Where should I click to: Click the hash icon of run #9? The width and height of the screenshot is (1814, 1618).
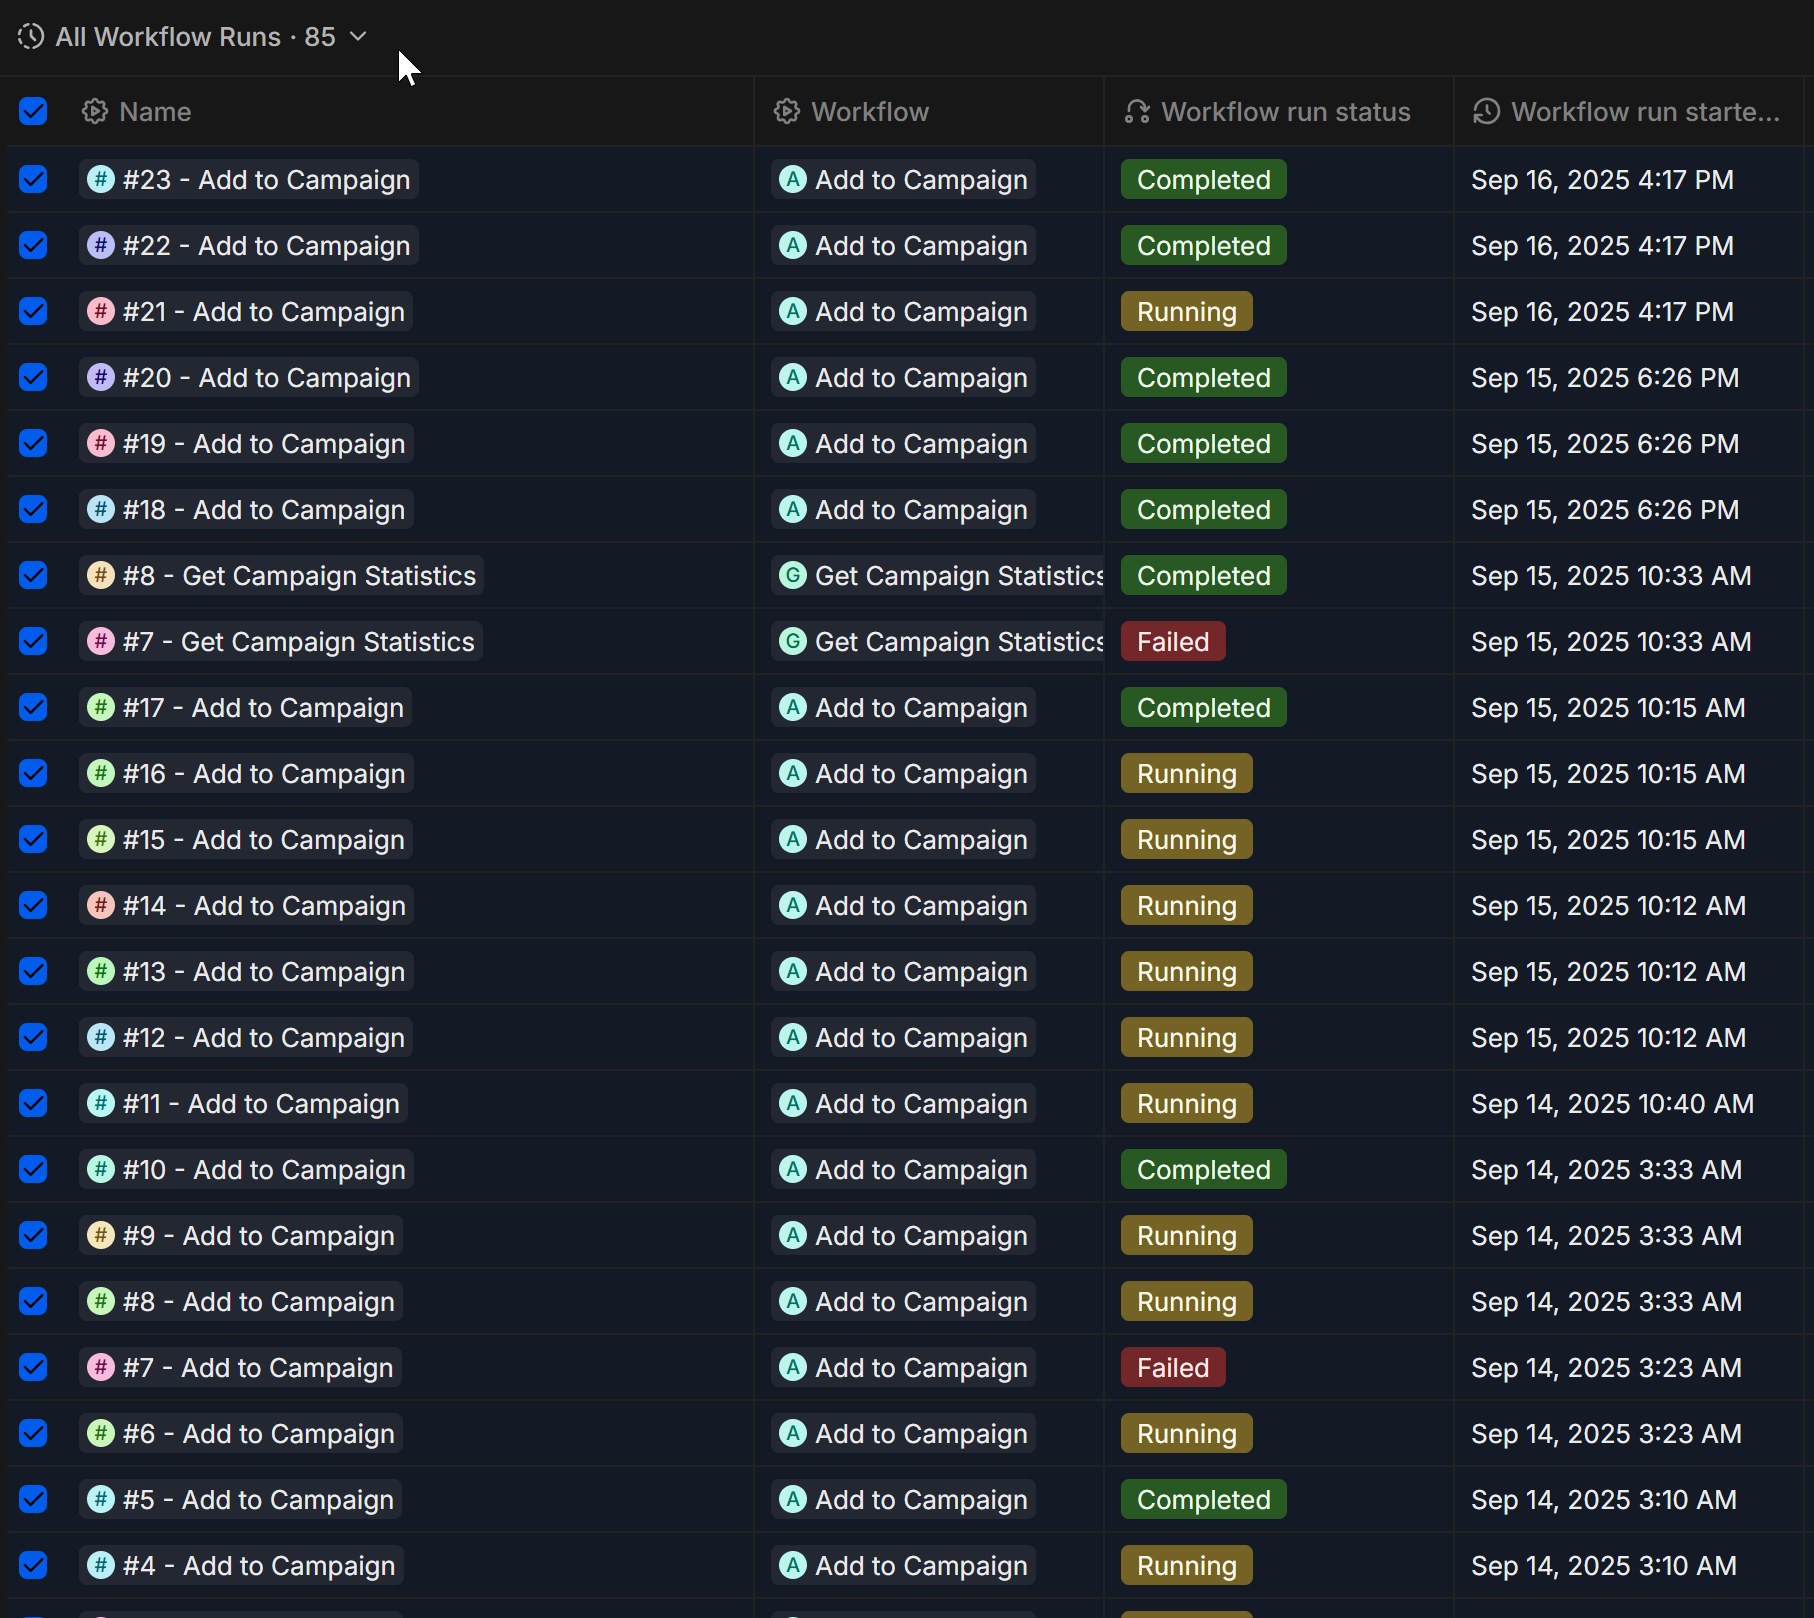click(101, 1235)
